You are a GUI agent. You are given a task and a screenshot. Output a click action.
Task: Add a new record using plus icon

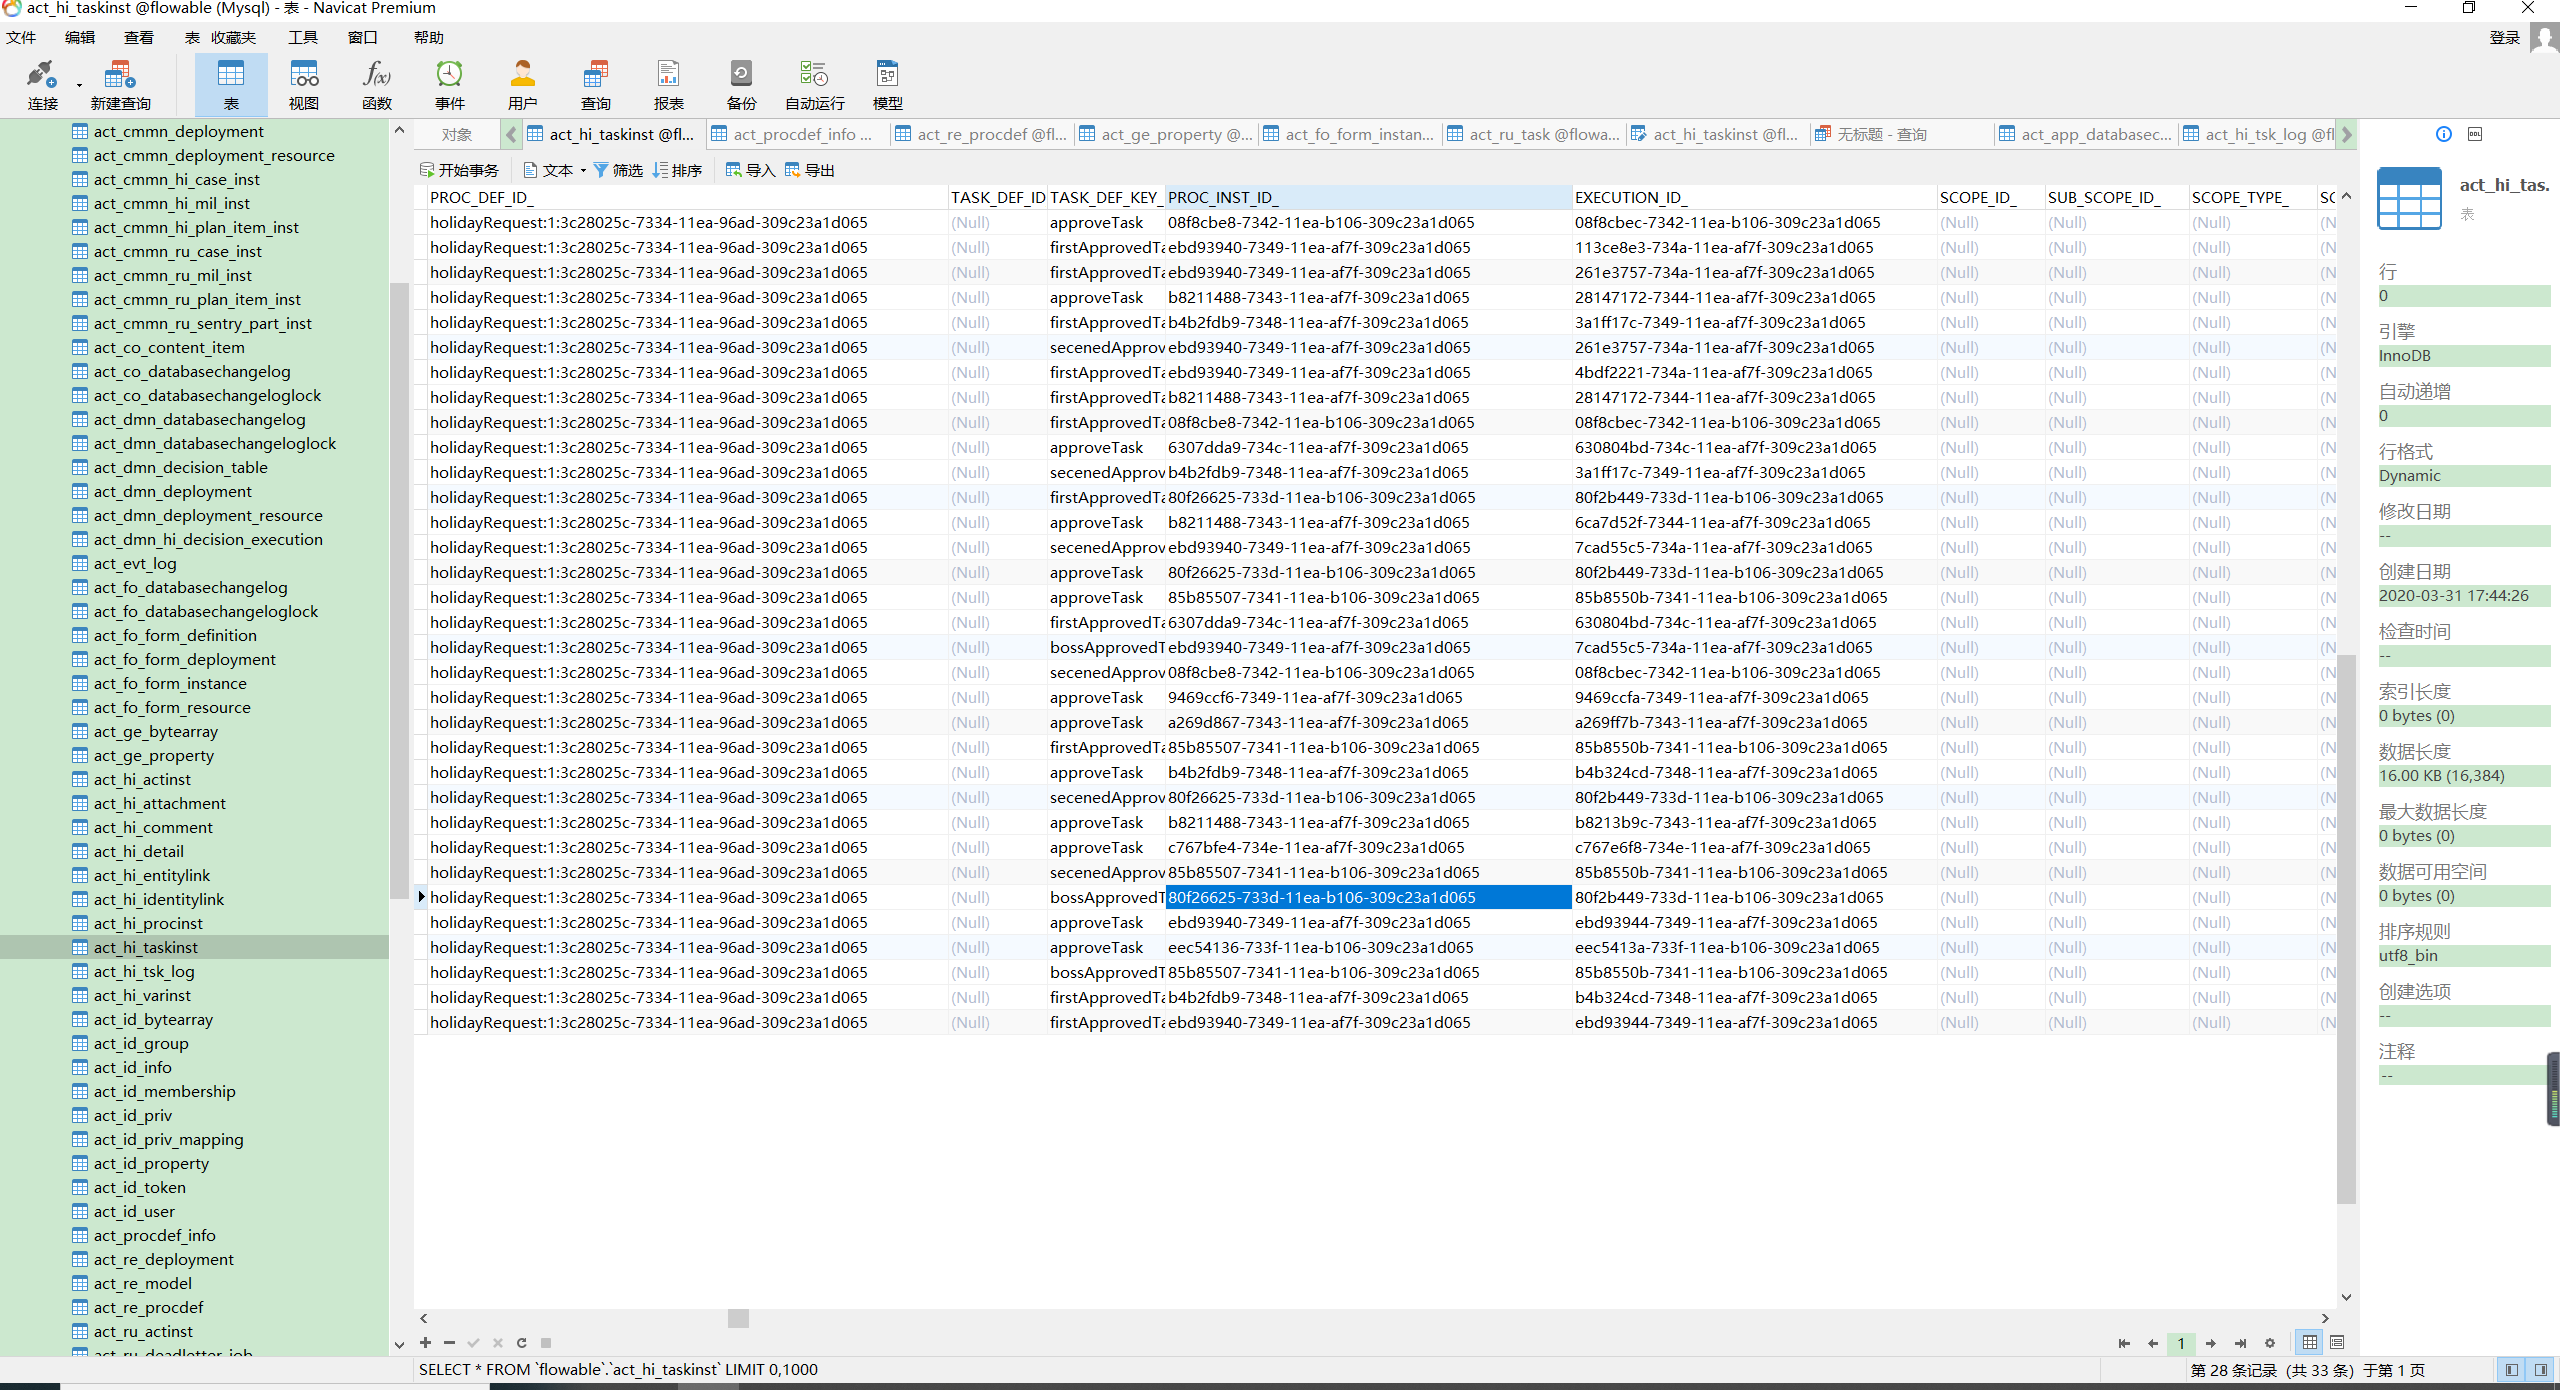[x=425, y=1343]
